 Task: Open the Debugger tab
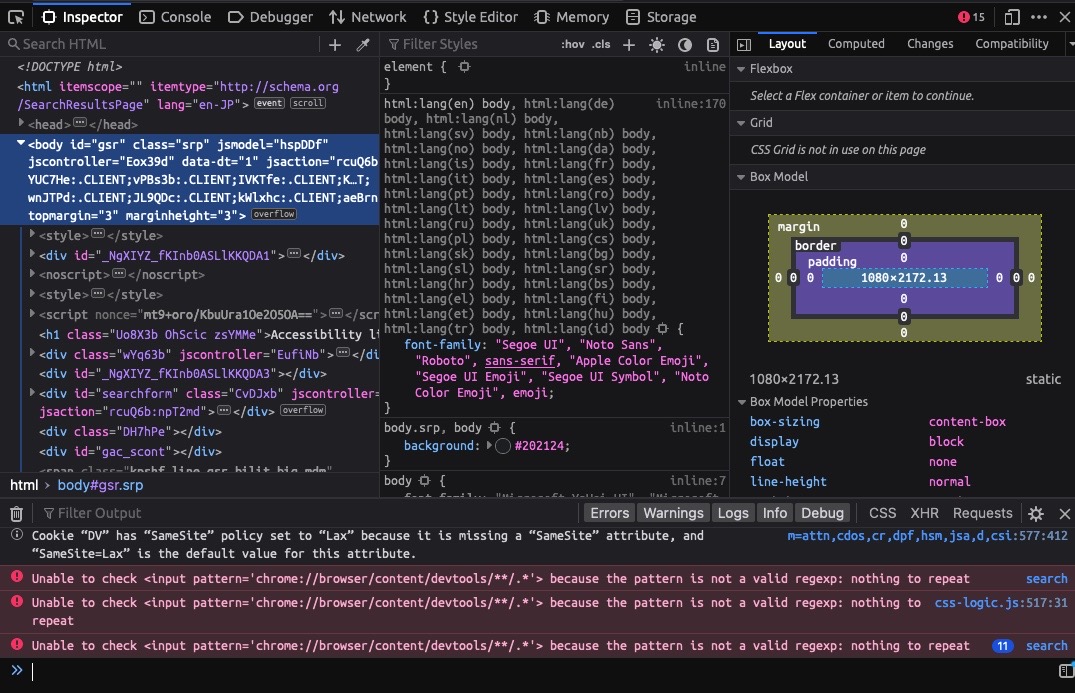point(270,17)
